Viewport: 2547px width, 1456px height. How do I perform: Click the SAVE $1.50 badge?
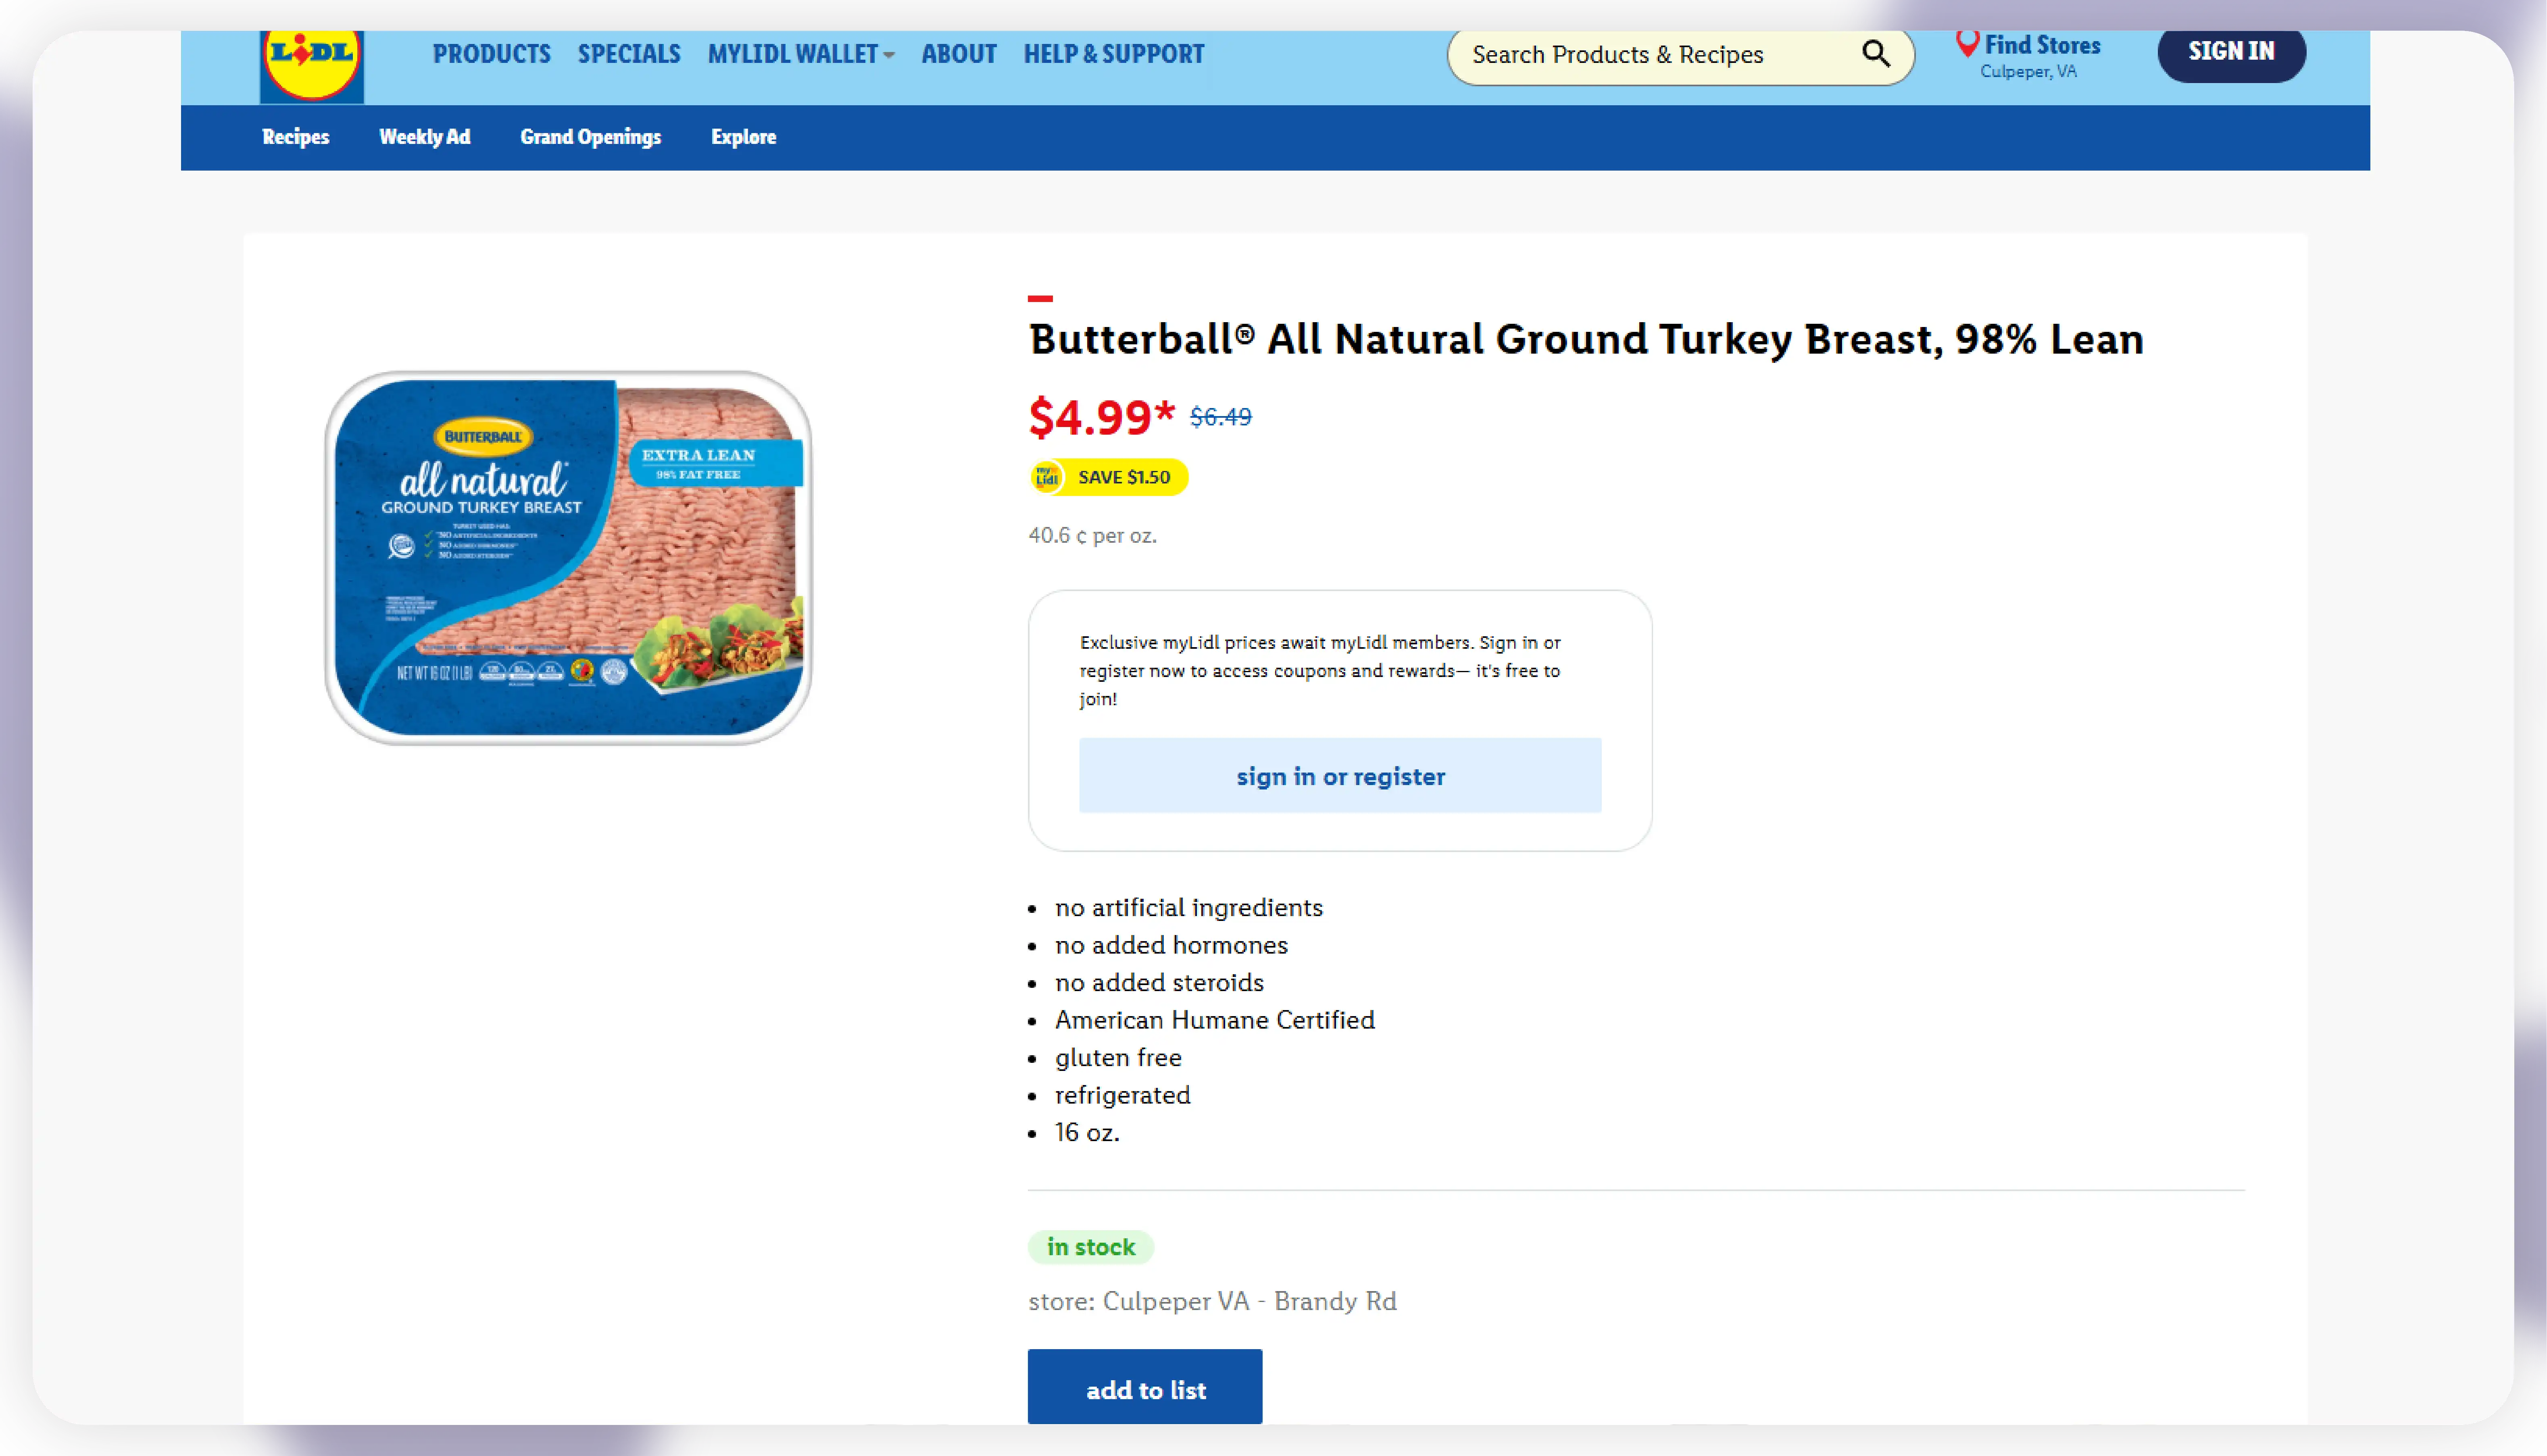point(1123,477)
